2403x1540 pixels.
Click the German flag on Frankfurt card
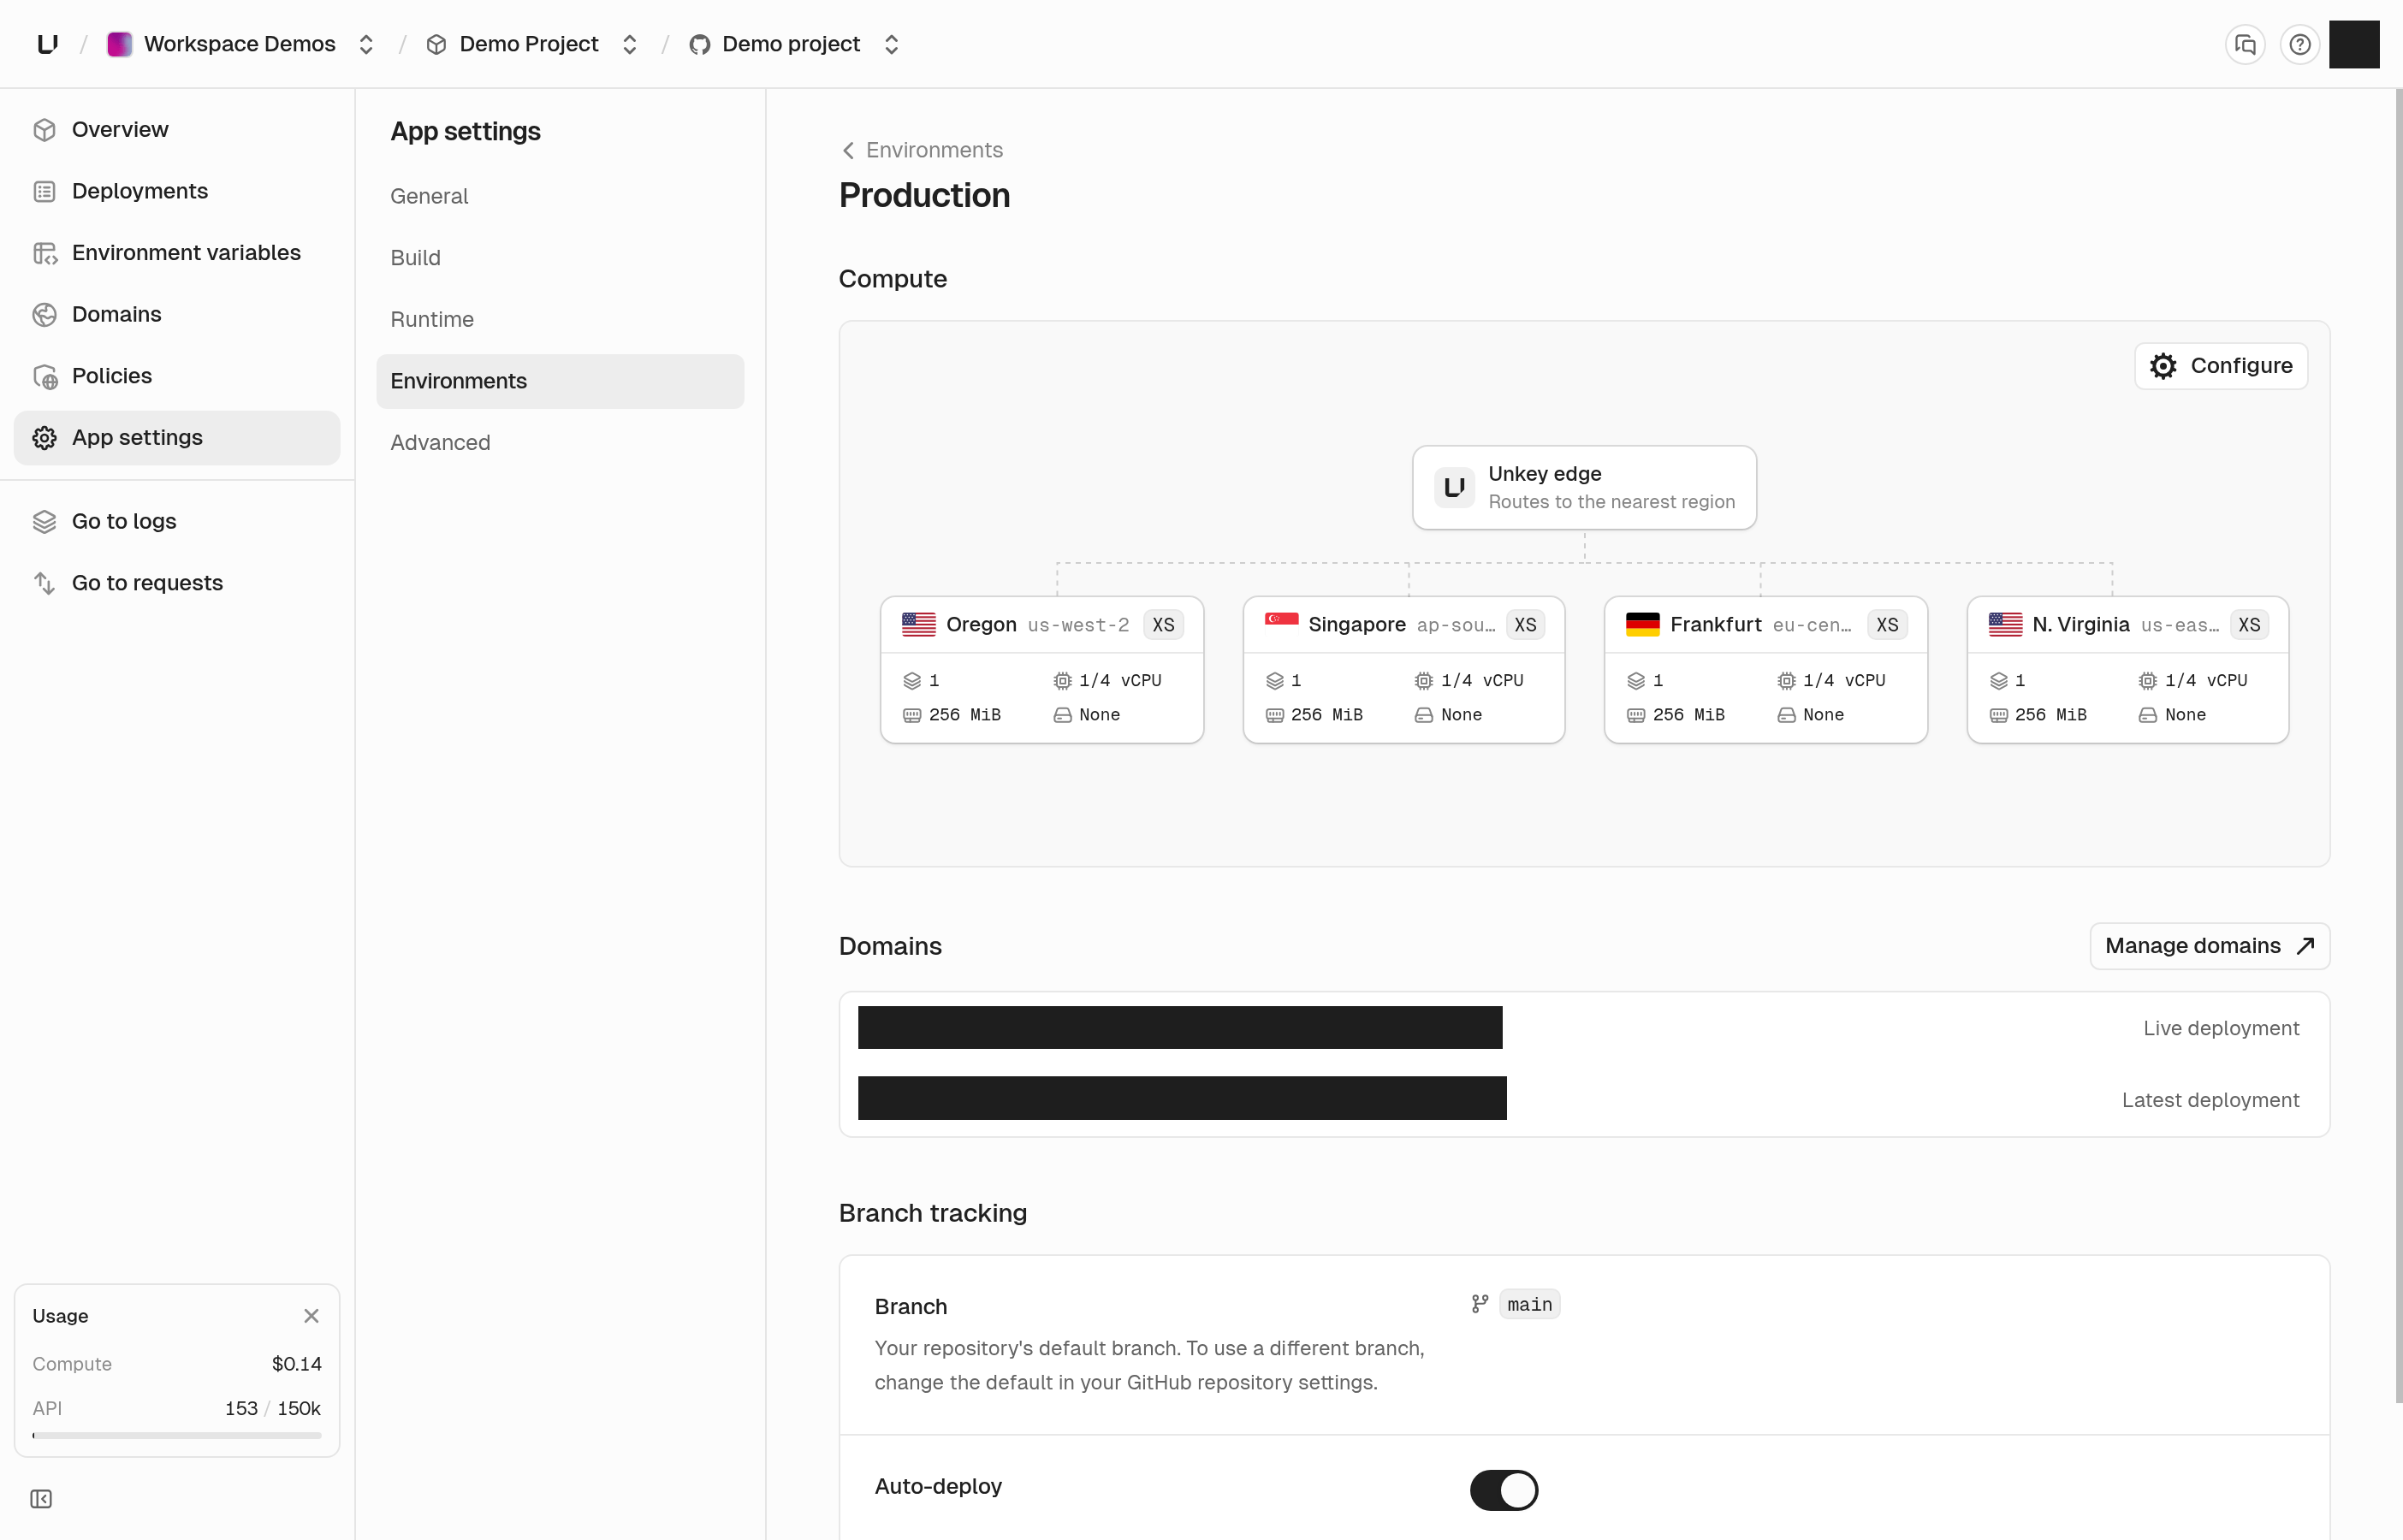1643,625
